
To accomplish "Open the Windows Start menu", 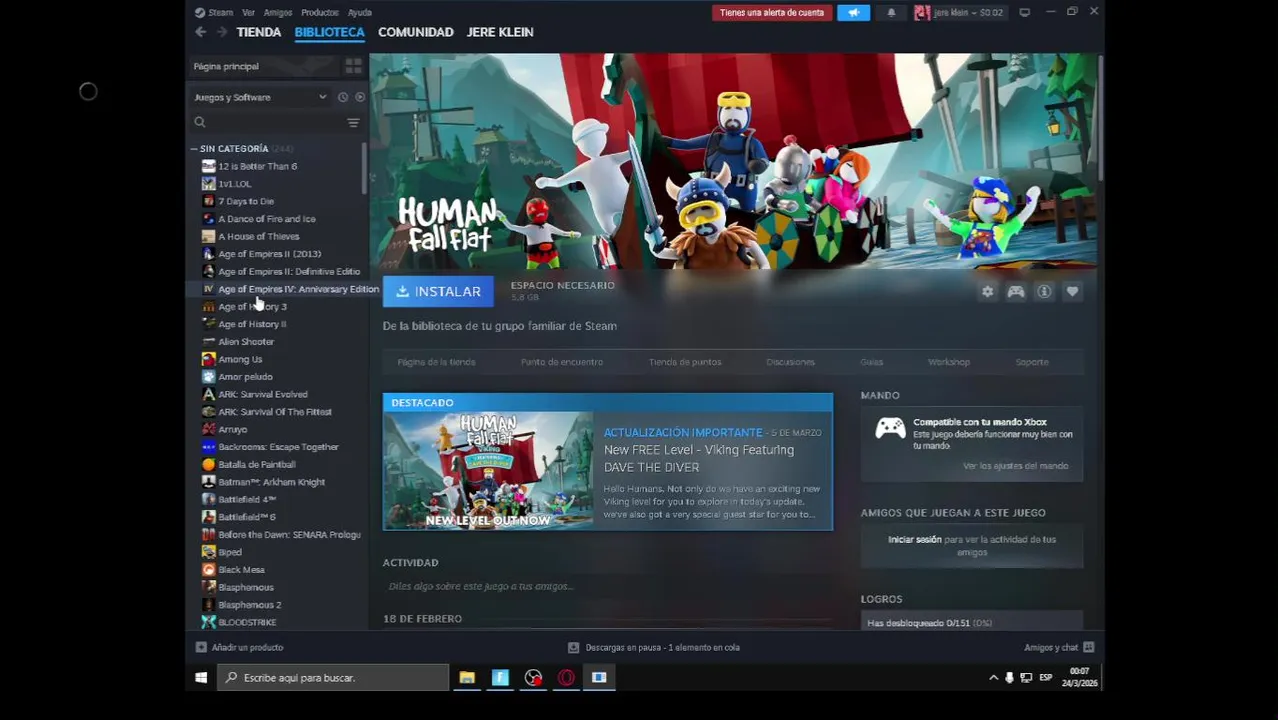I will click(x=201, y=678).
